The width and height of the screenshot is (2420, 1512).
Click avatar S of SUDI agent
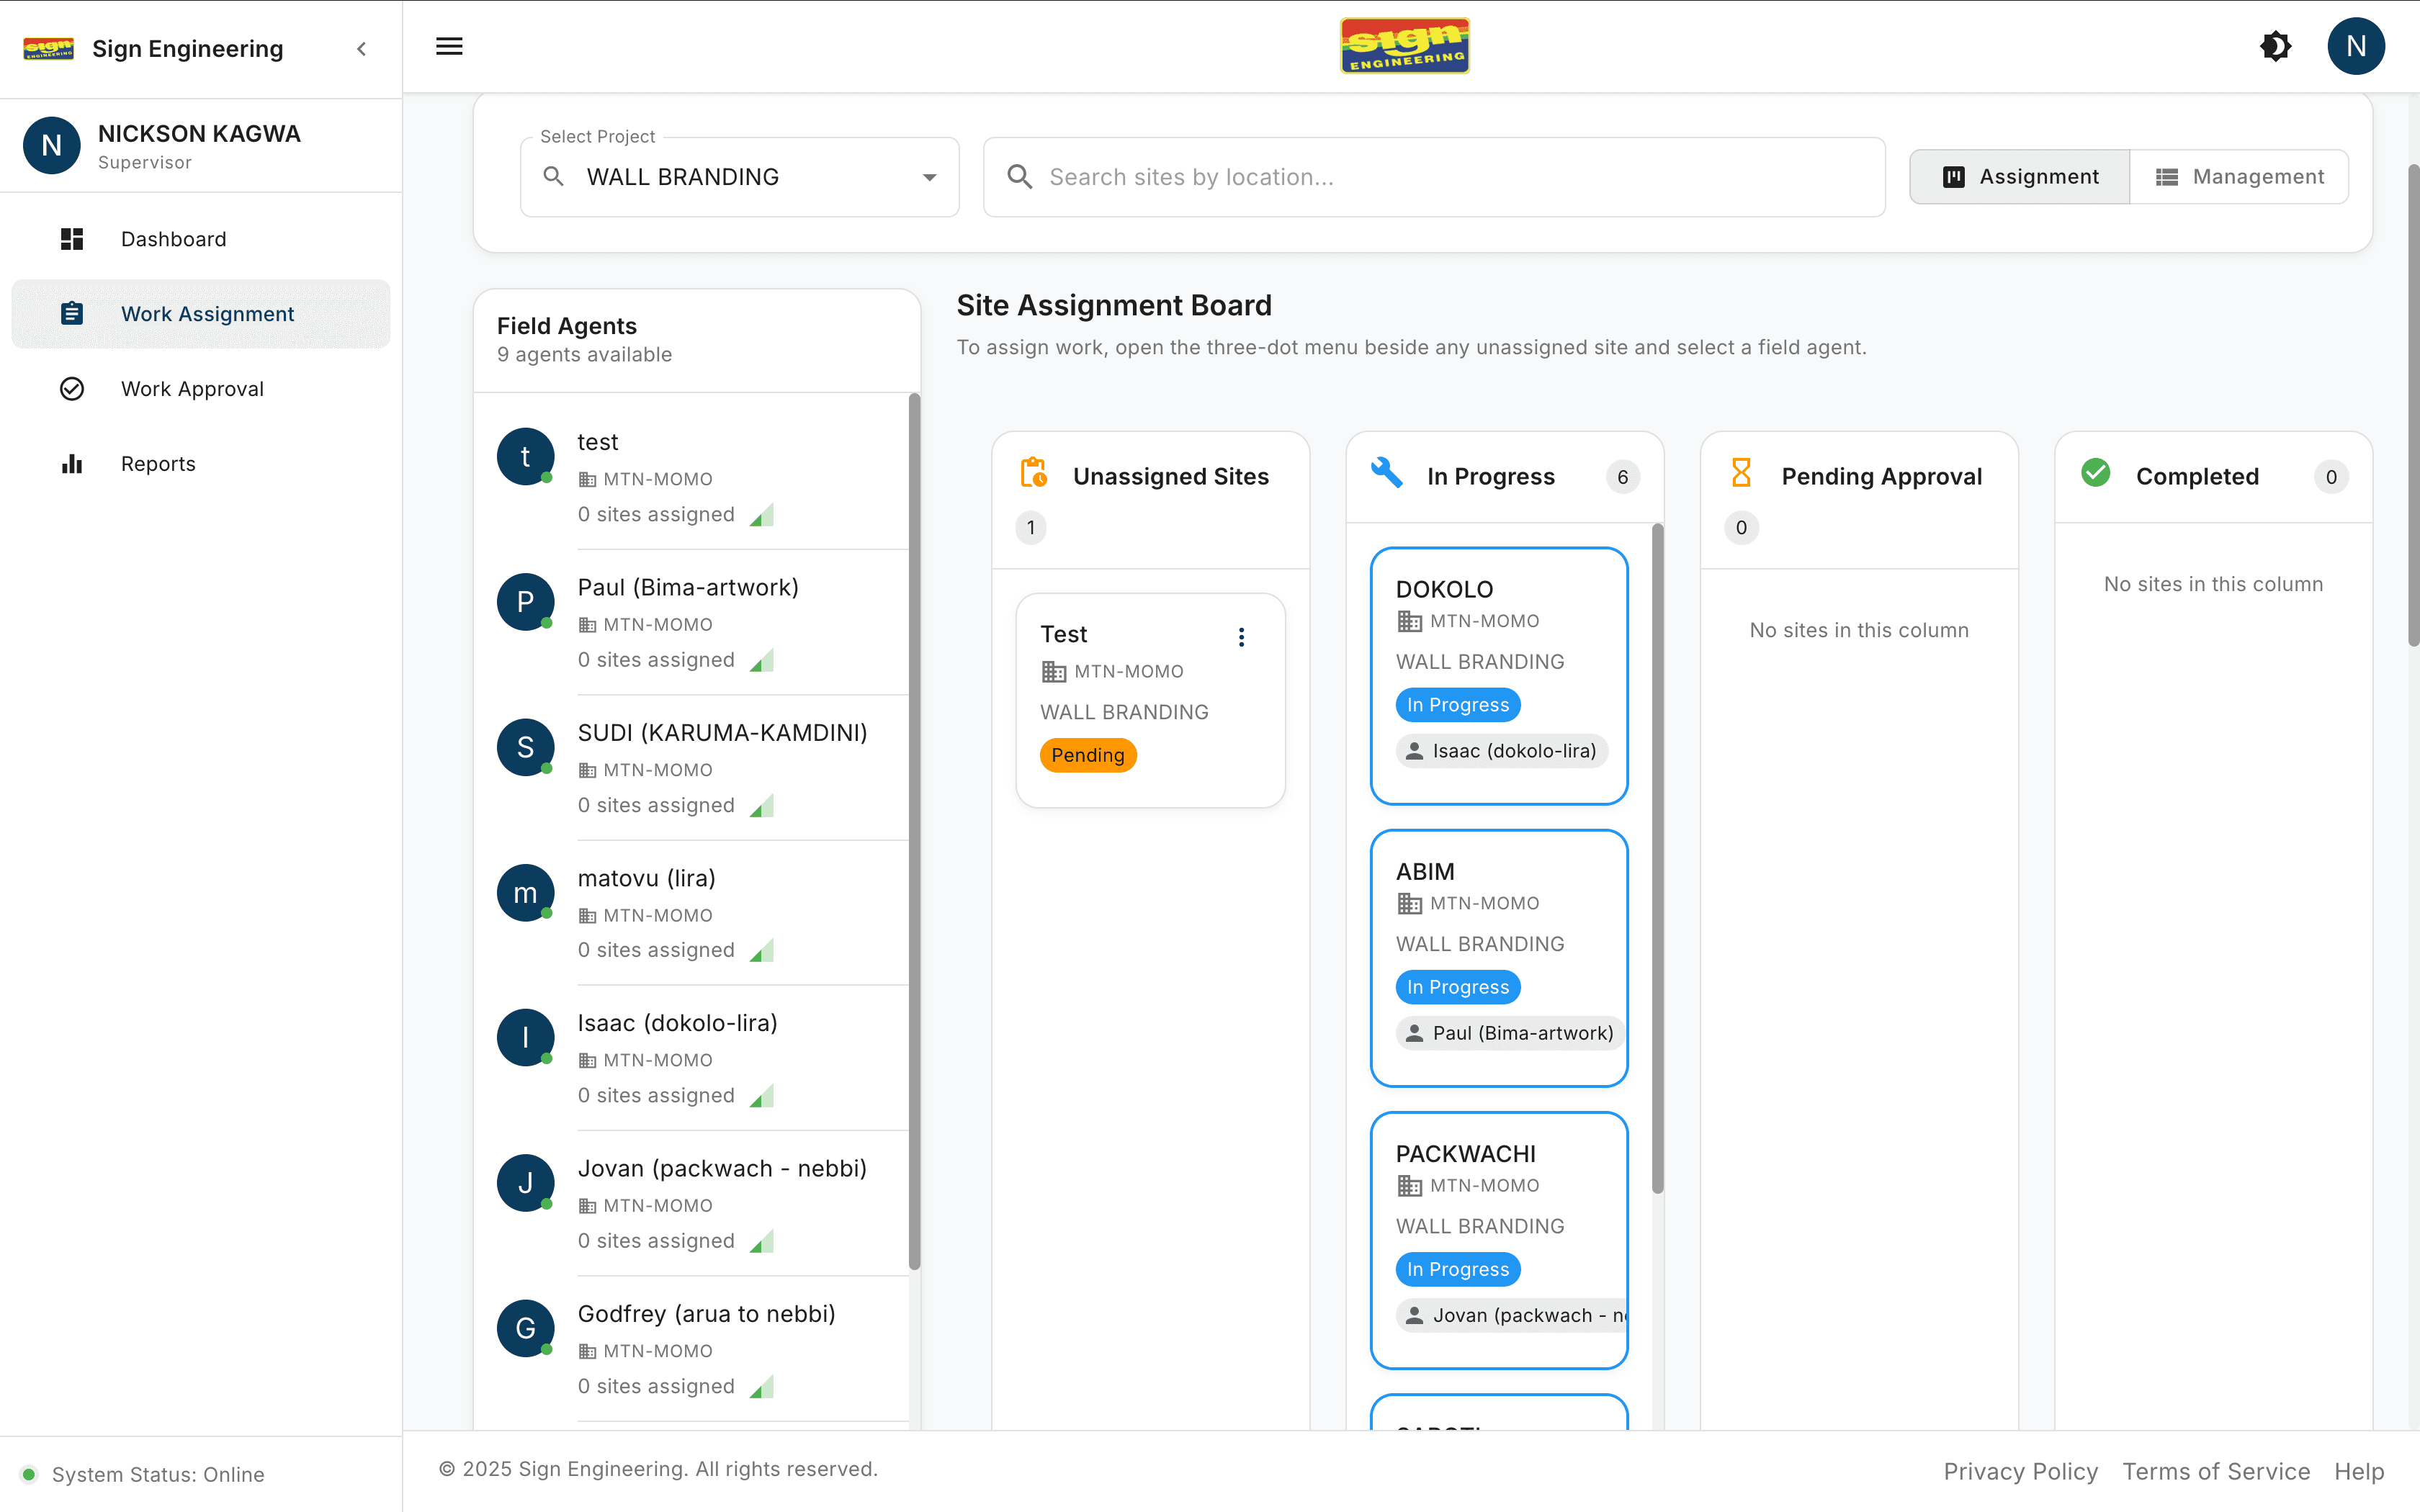[525, 747]
